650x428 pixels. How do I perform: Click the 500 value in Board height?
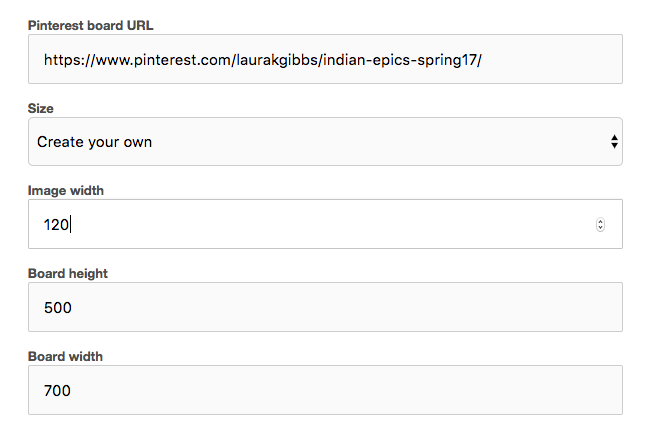click(58, 308)
